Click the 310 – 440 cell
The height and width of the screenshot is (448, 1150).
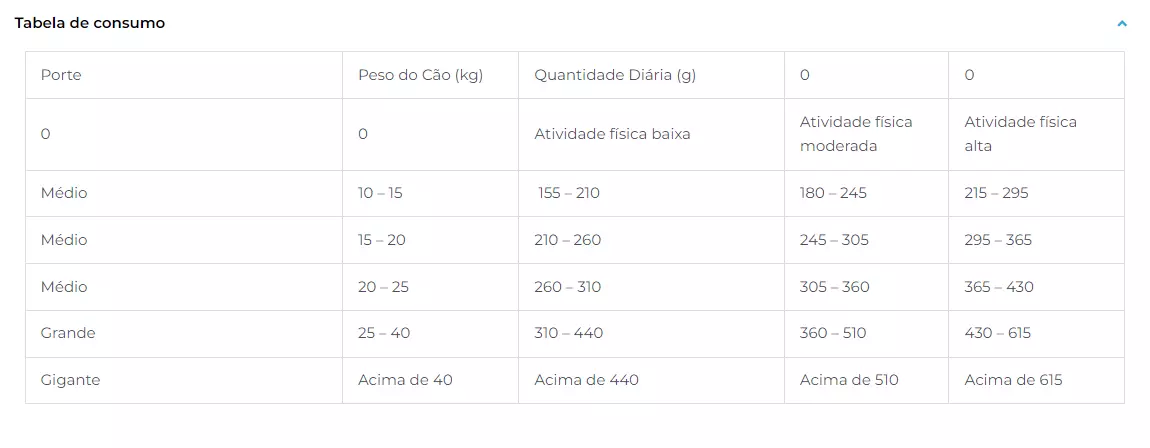coord(651,334)
